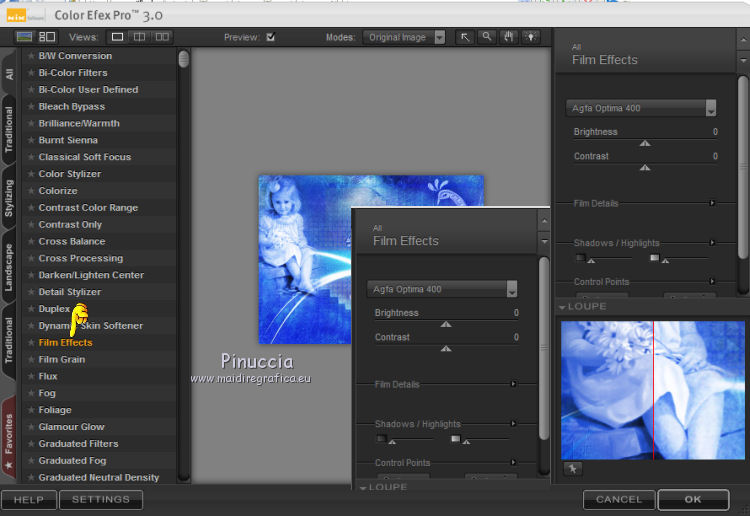Select the Darken/Lighten Center filter
Screen dimensions: 750x516
[91, 275]
